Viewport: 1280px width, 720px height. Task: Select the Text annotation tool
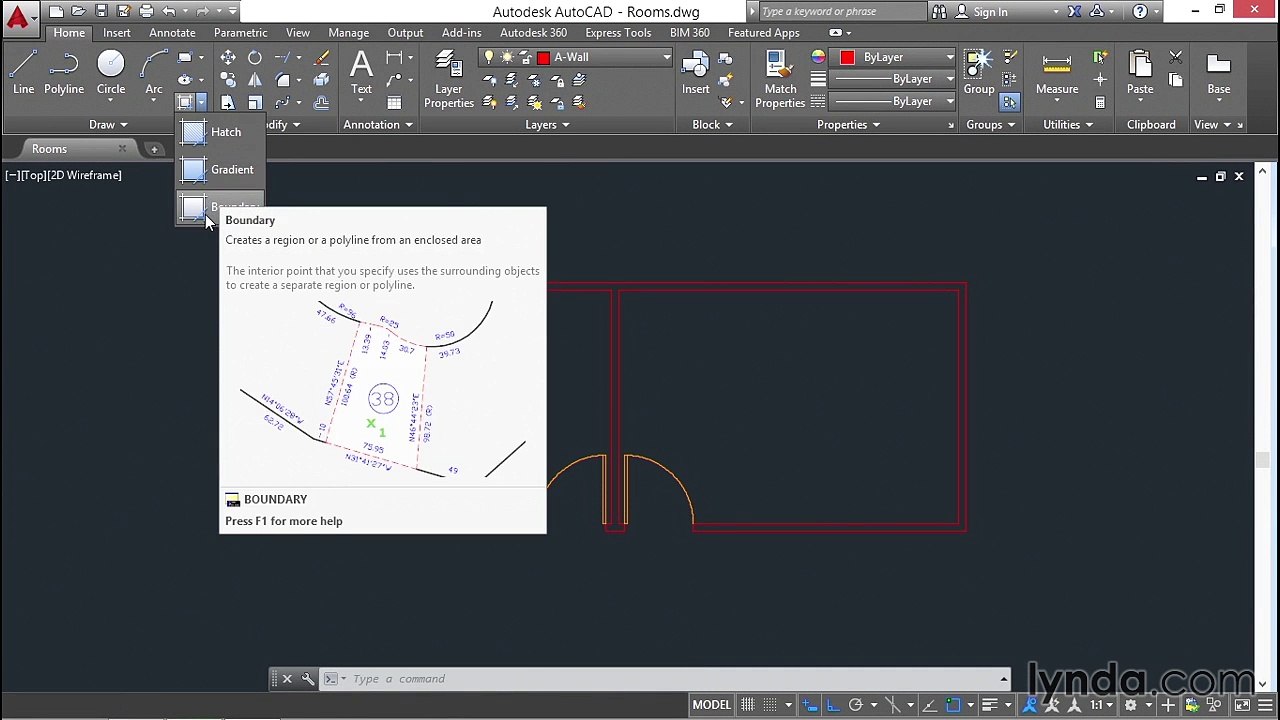pyautogui.click(x=361, y=73)
